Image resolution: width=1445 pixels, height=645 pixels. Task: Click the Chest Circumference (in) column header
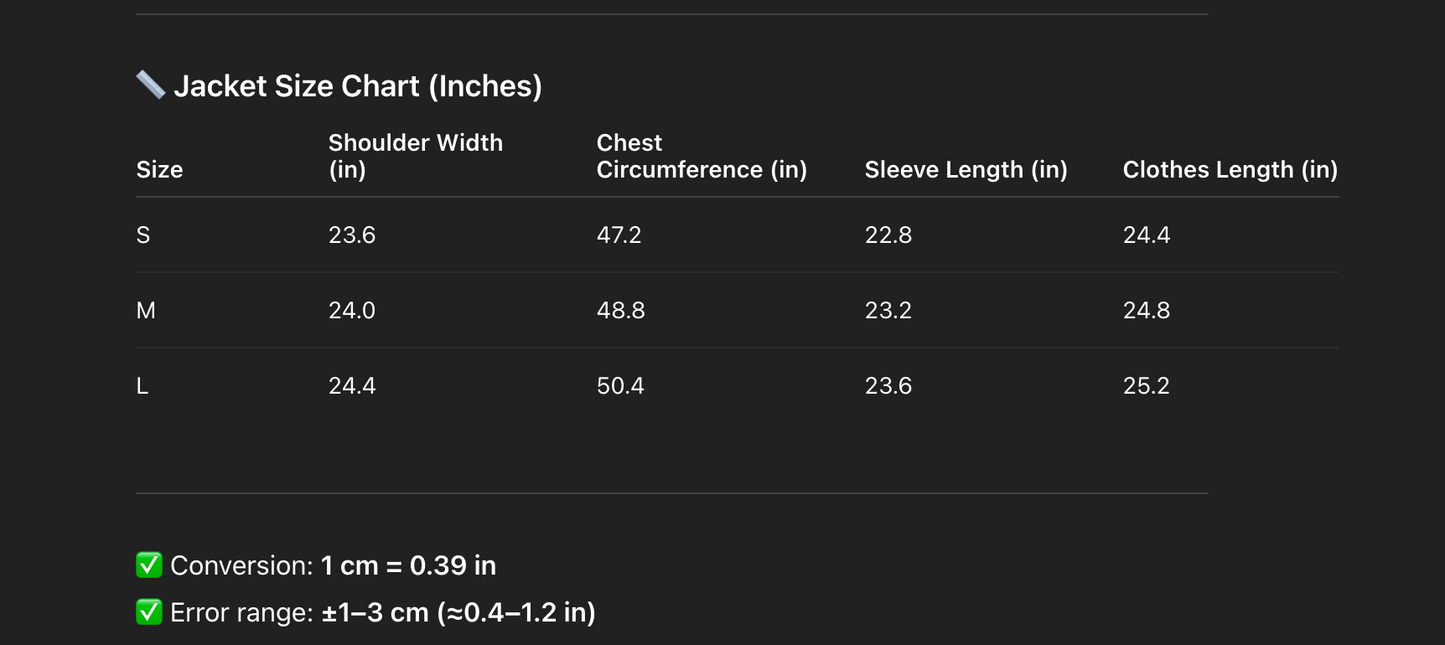click(x=701, y=156)
